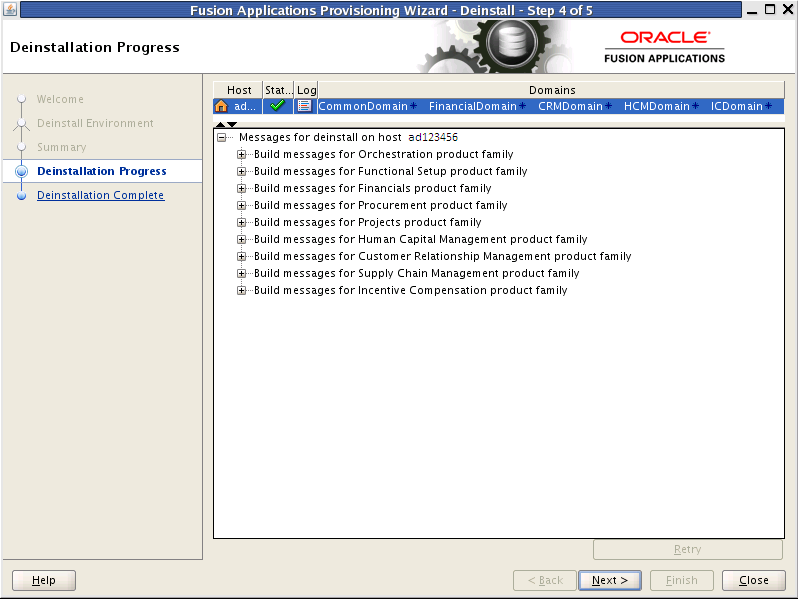Click the Stat... column header
Viewport: 798px width, 599px height.
click(278, 90)
